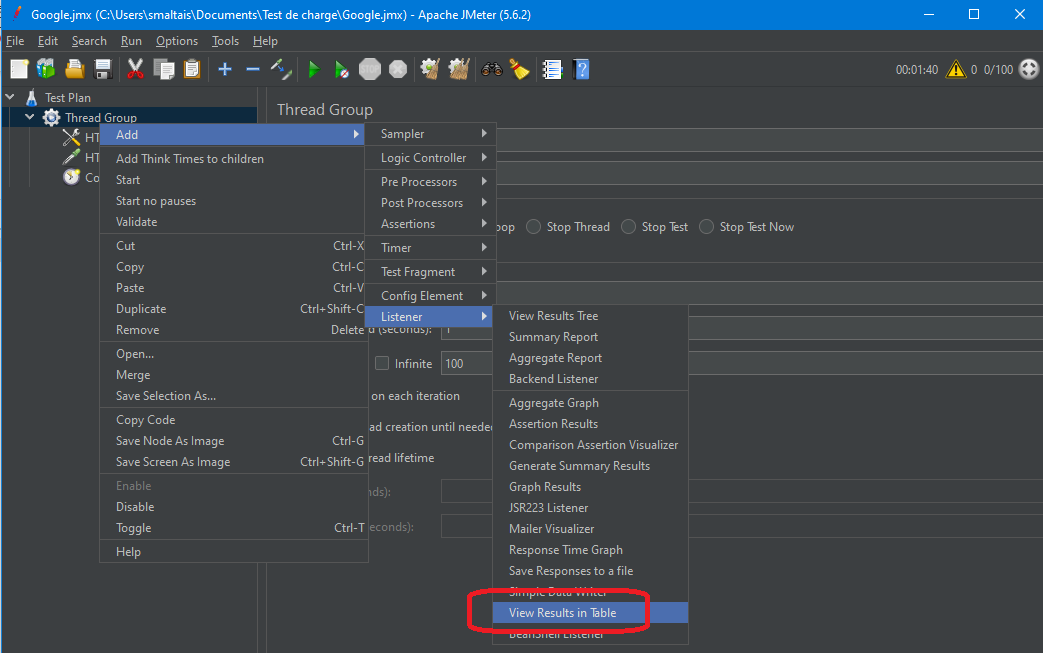1043x653 pixels.
Task: Select Summary Report from Listener submenu
Action: [553, 337]
